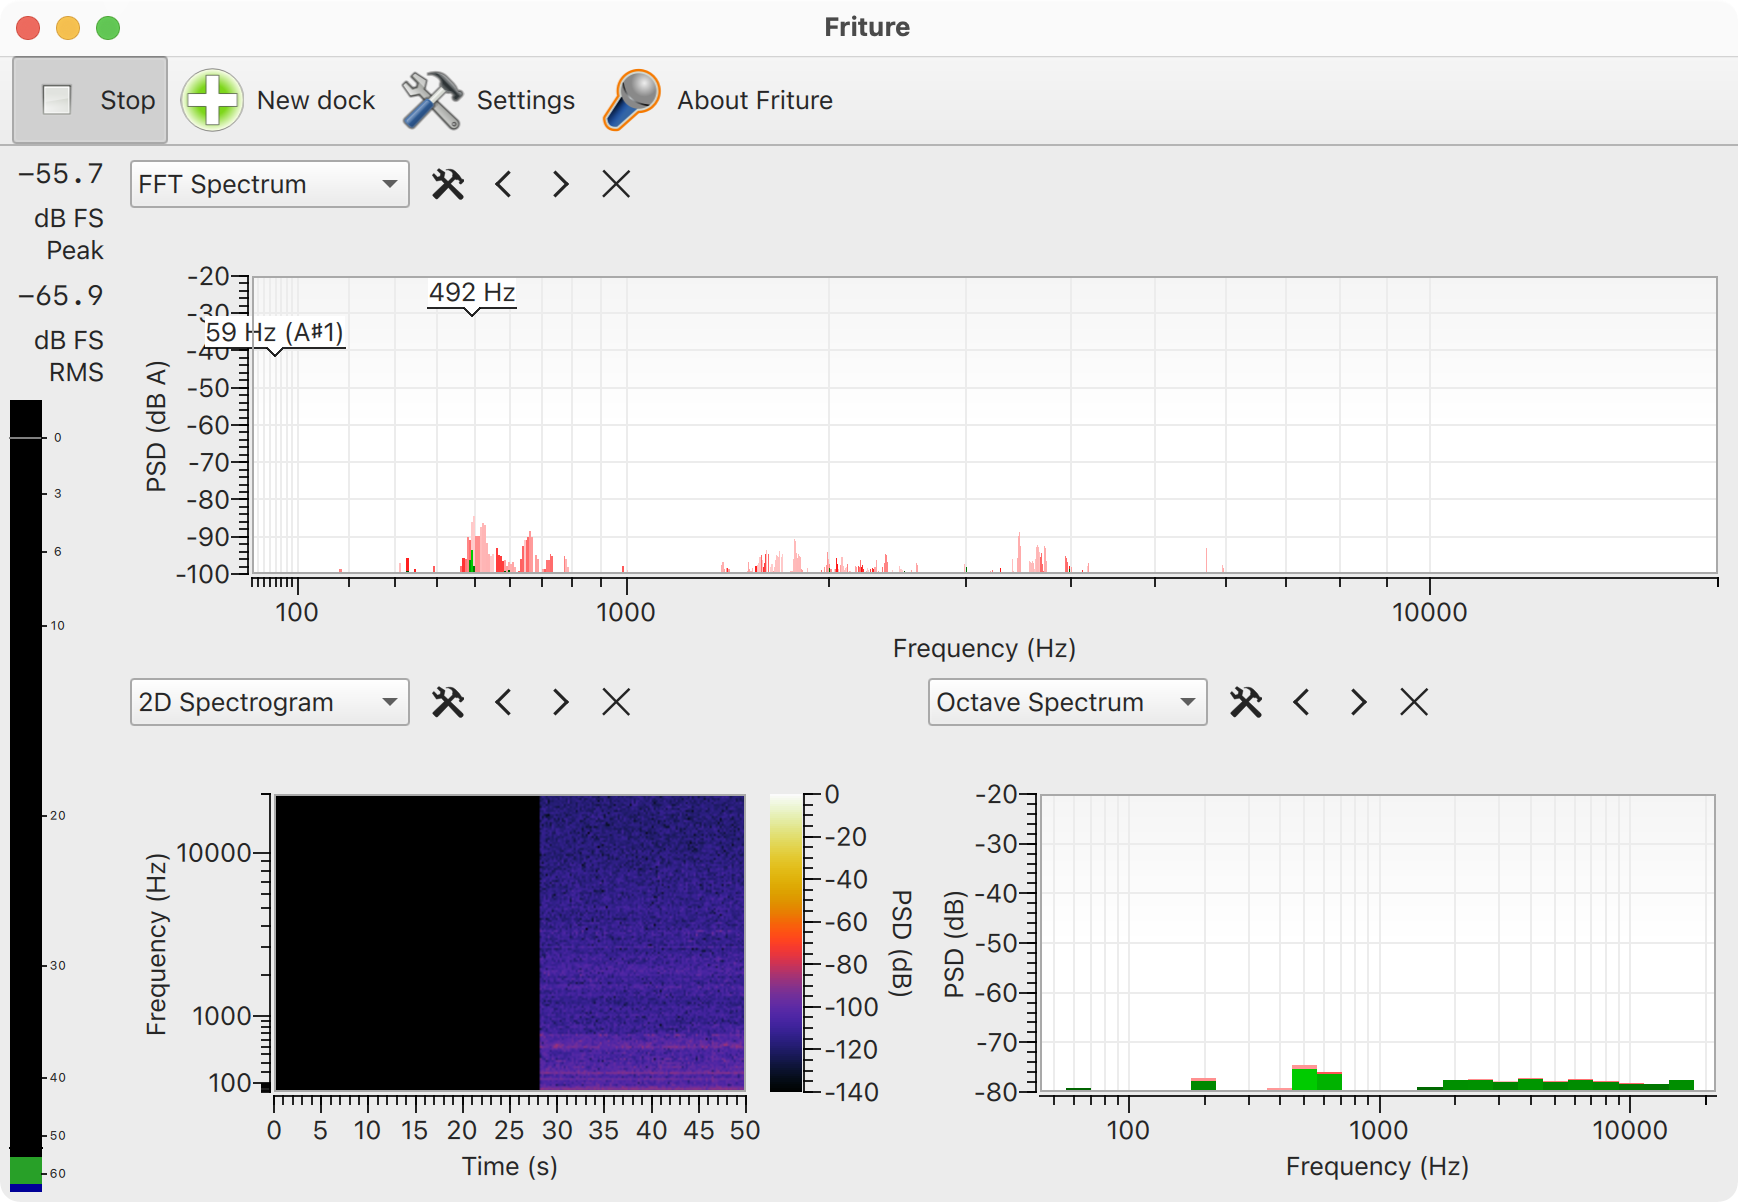Click the About Friture toolbar label
Viewport: 1738px width, 1202px height.
tap(755, 100)
